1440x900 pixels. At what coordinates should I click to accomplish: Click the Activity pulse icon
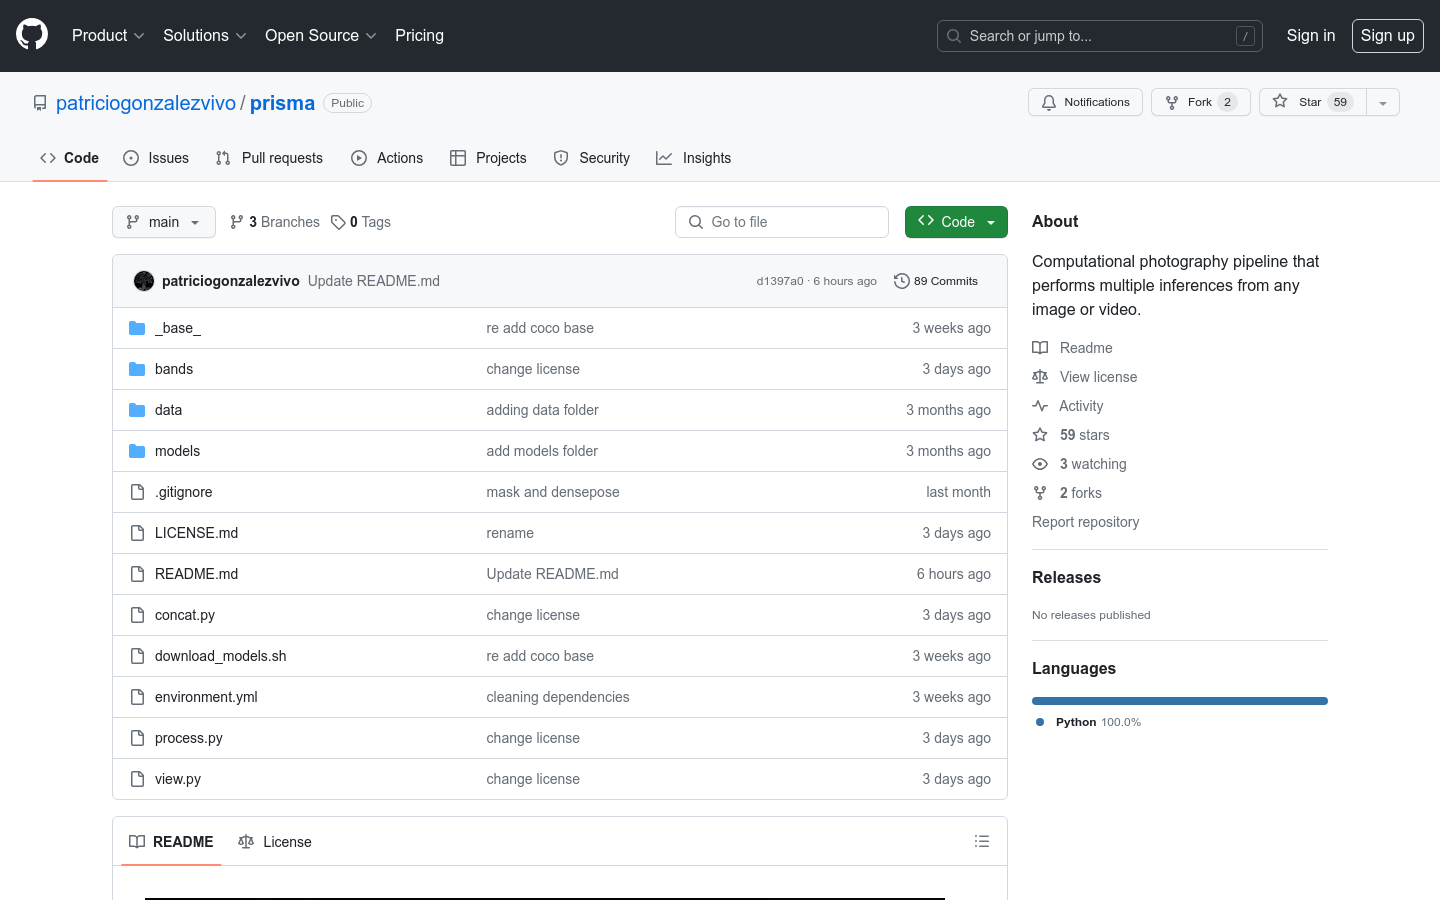pyautogui.click(x=1040, y=406)
